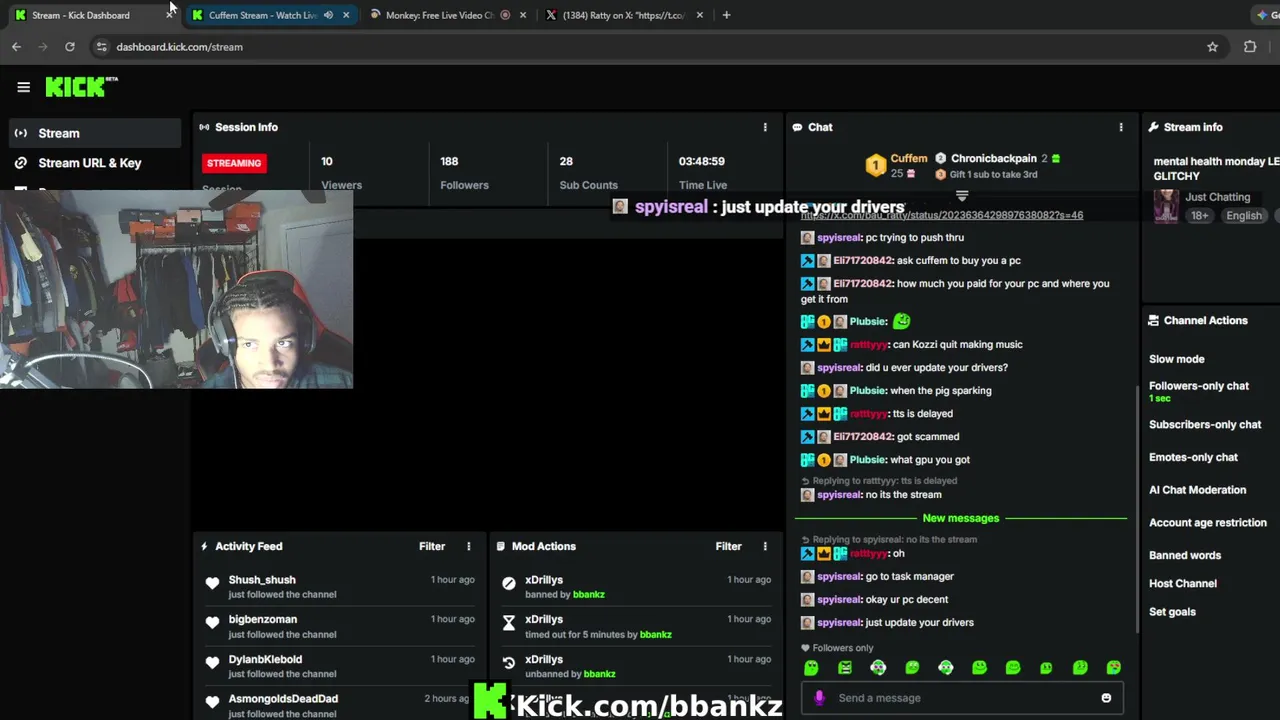Image resolution: width=1280 pixels, height=720 pixels.
Task: Open Session Info three-dot options menu
Action: pos(765,127)
